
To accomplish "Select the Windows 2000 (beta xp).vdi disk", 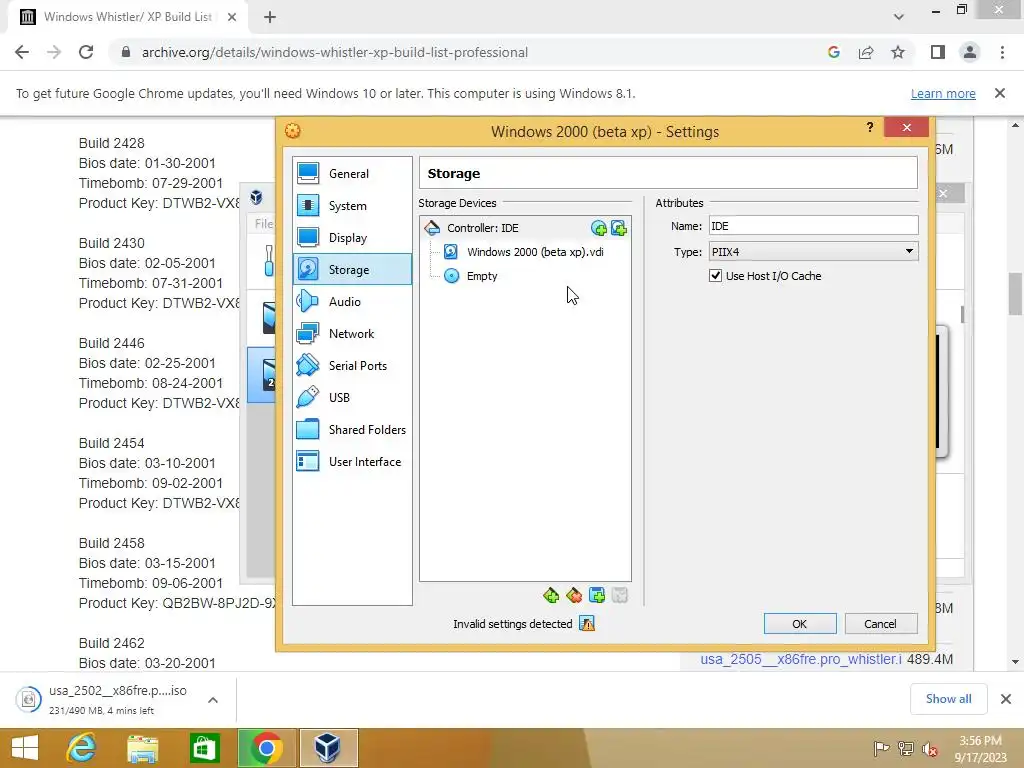I will [x=535, y=252].
